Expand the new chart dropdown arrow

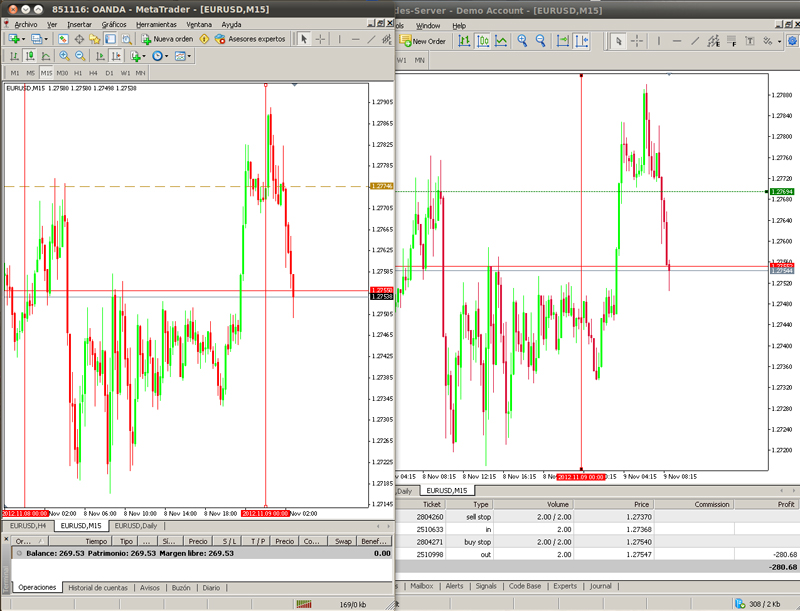24,39
